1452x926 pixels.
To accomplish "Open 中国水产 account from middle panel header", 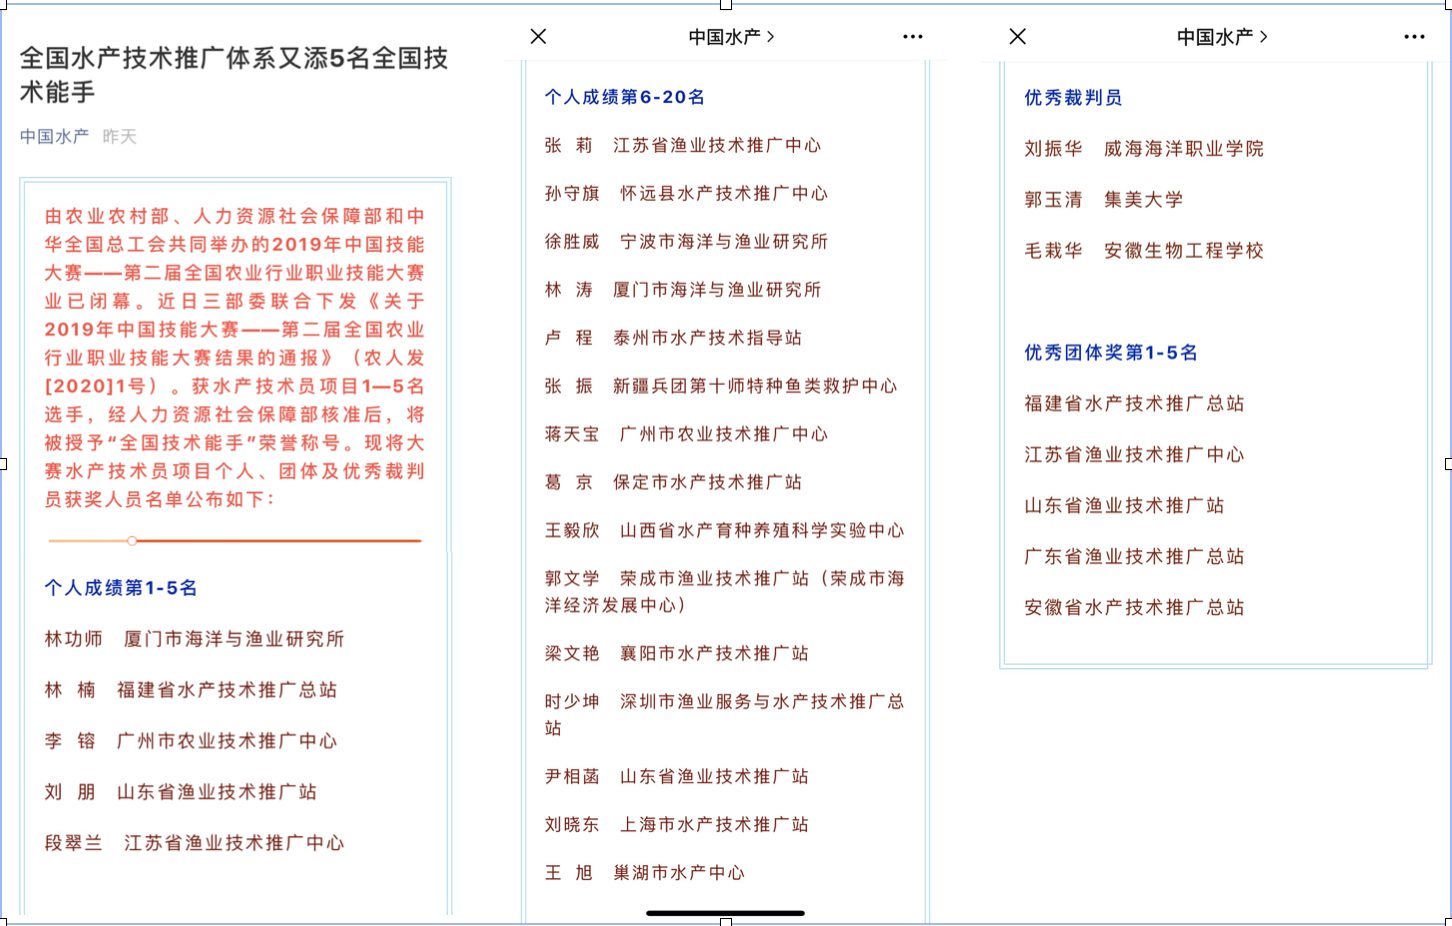I will coord(731,37).
